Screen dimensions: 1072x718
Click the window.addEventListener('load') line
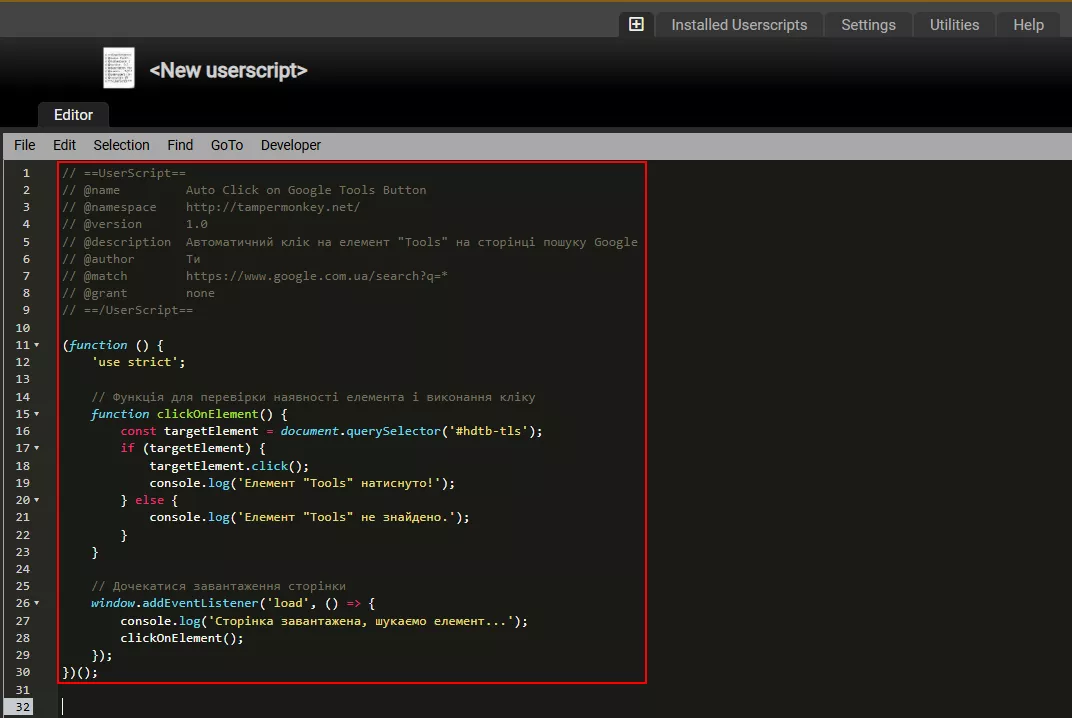(233, 603)
